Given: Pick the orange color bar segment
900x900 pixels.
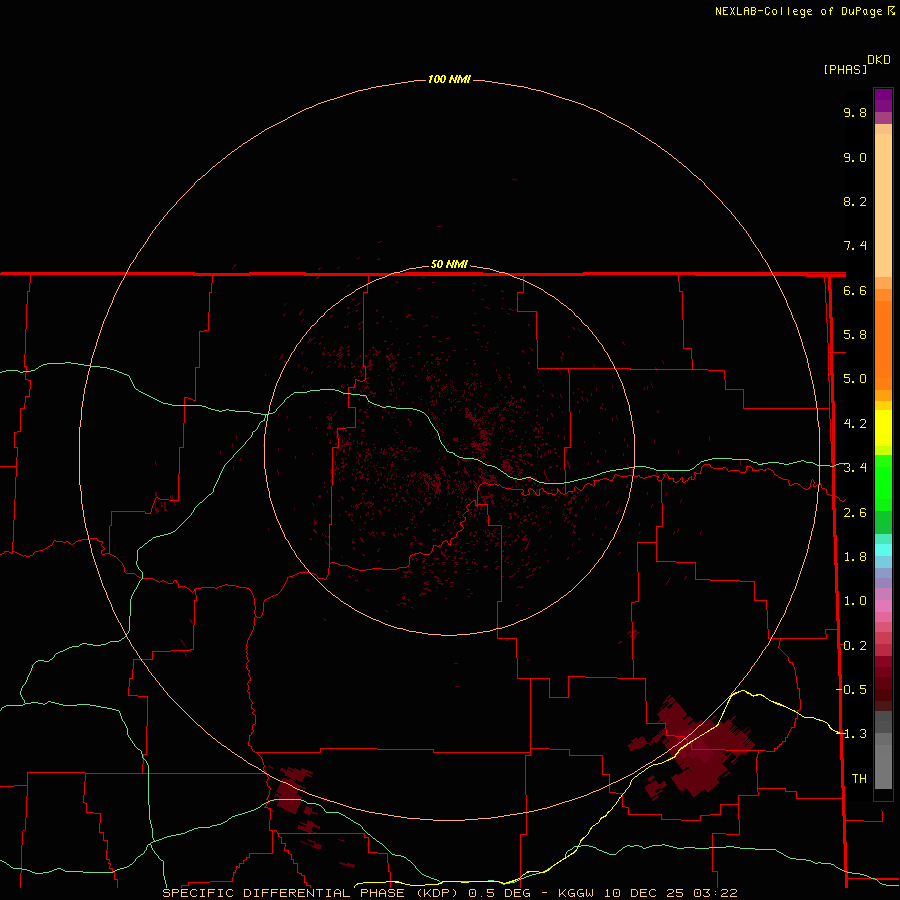Looking at the screenshot, I should (x=883, y=344).
